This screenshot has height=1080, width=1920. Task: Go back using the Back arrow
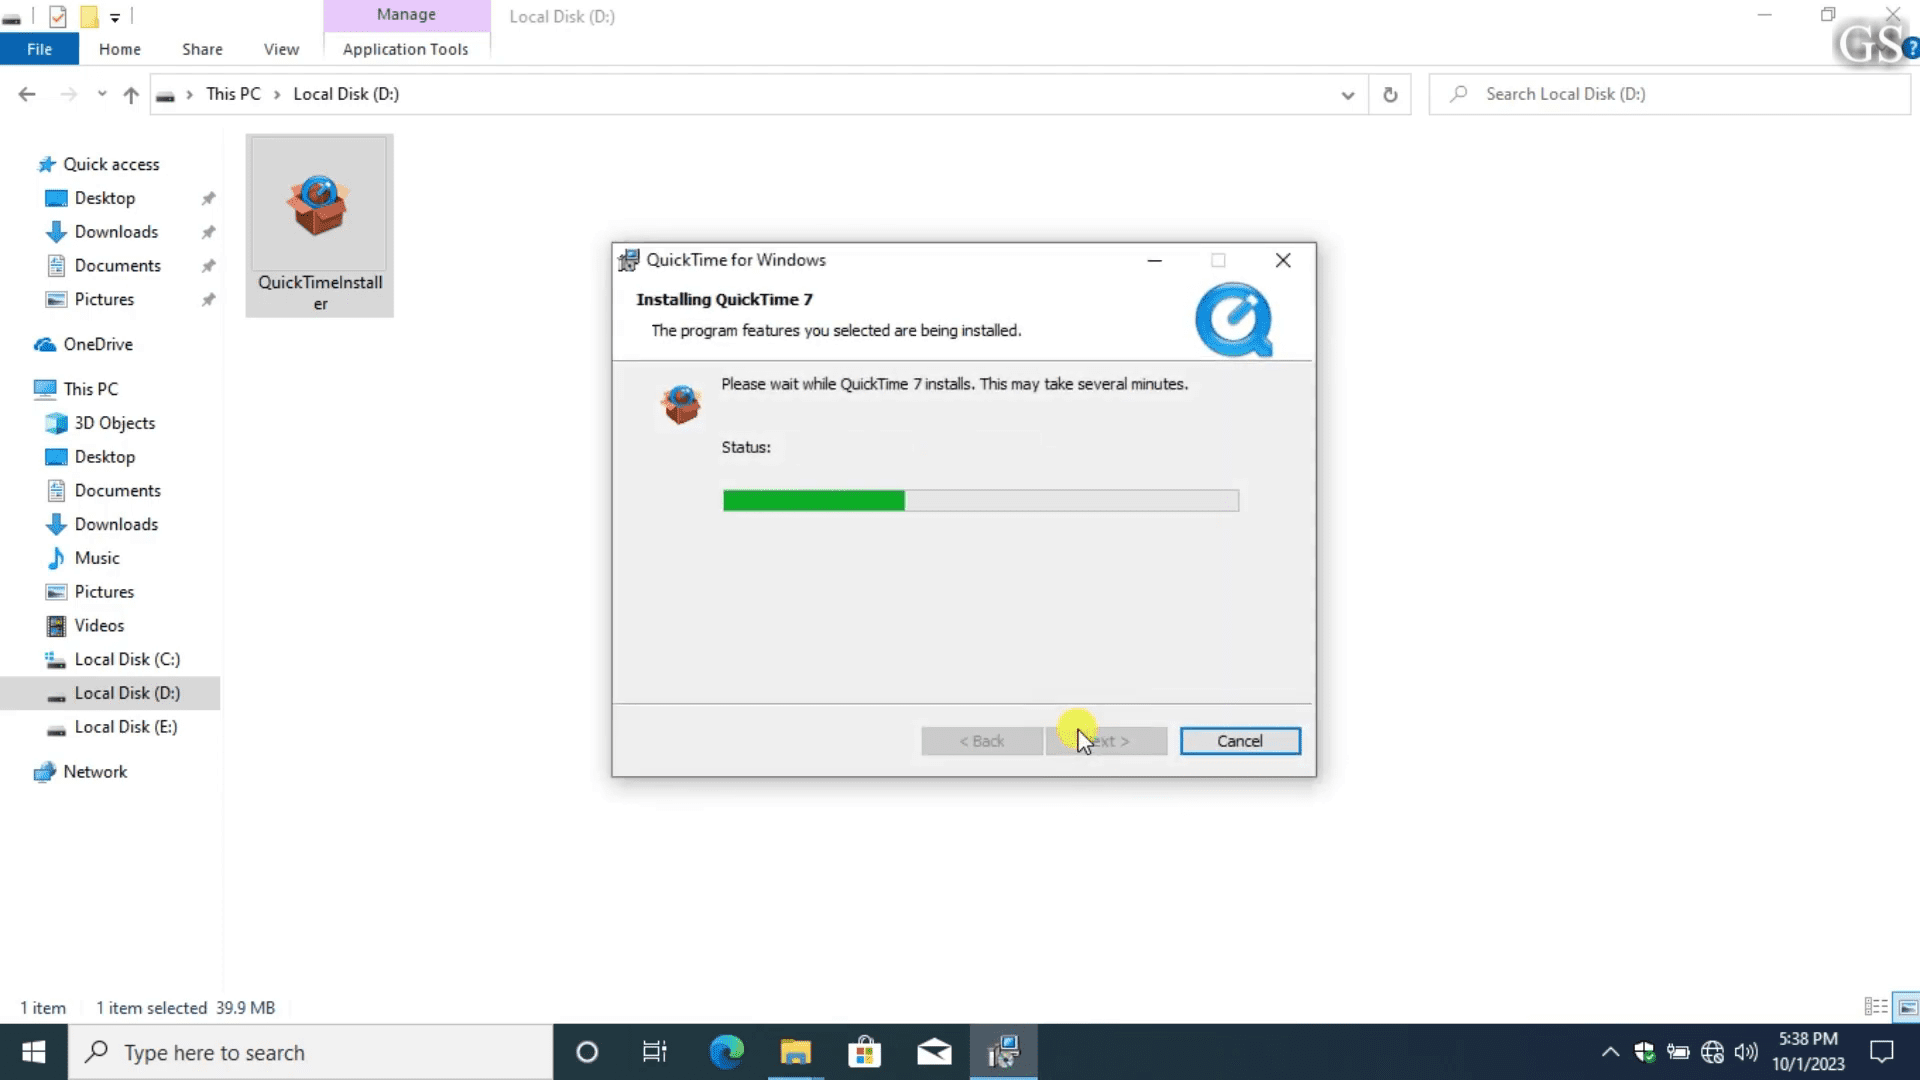tap(27, 94)
